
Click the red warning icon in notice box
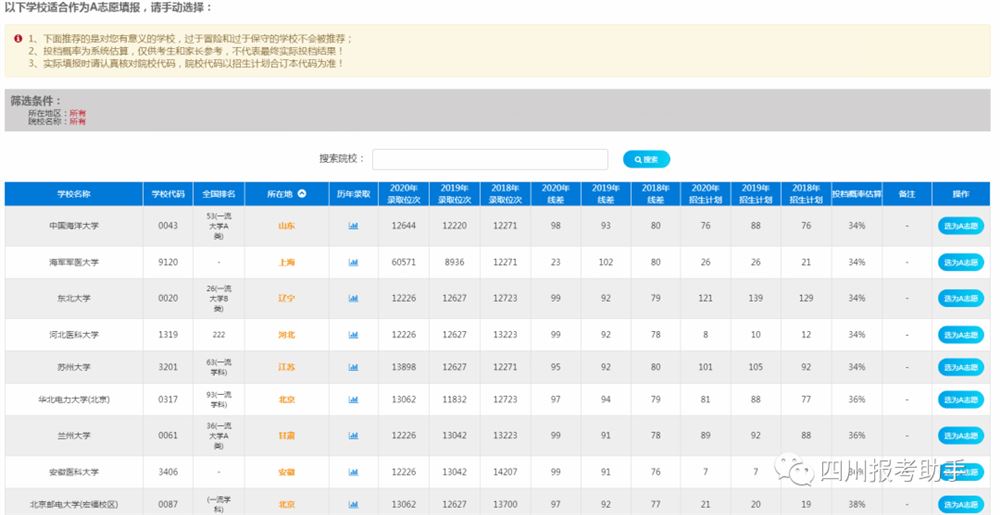[18, 38]
